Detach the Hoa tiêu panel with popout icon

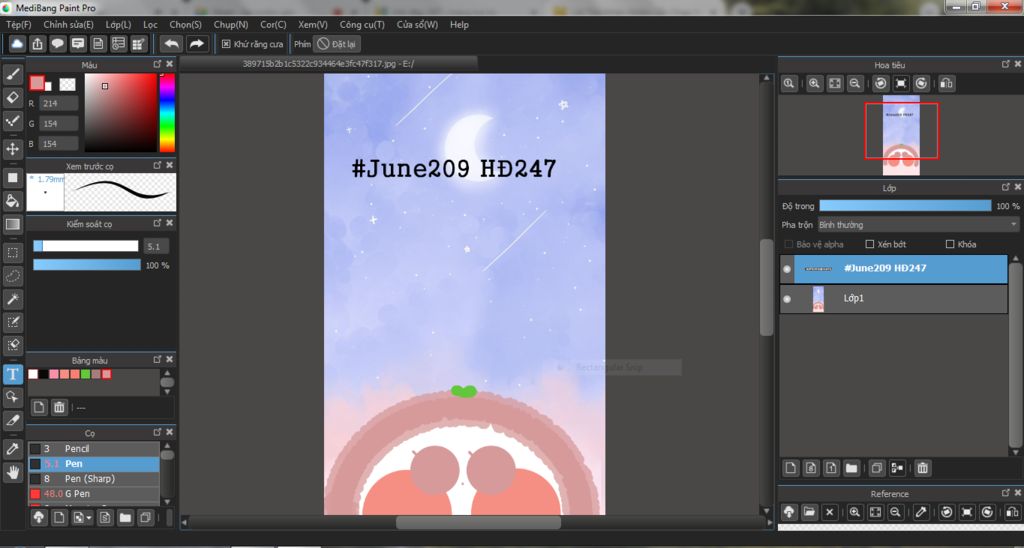(1006, 64)
